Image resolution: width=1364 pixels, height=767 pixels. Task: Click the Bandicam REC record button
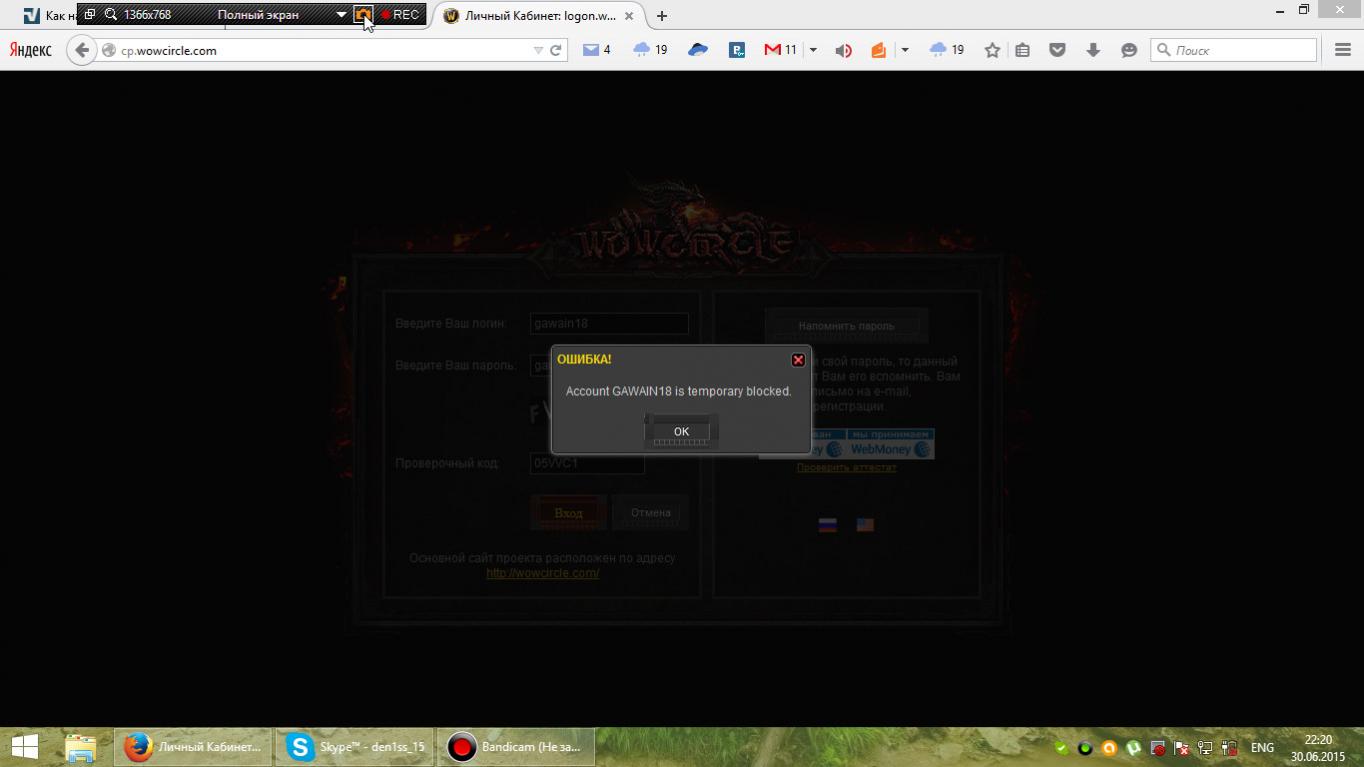click(400, 15)
